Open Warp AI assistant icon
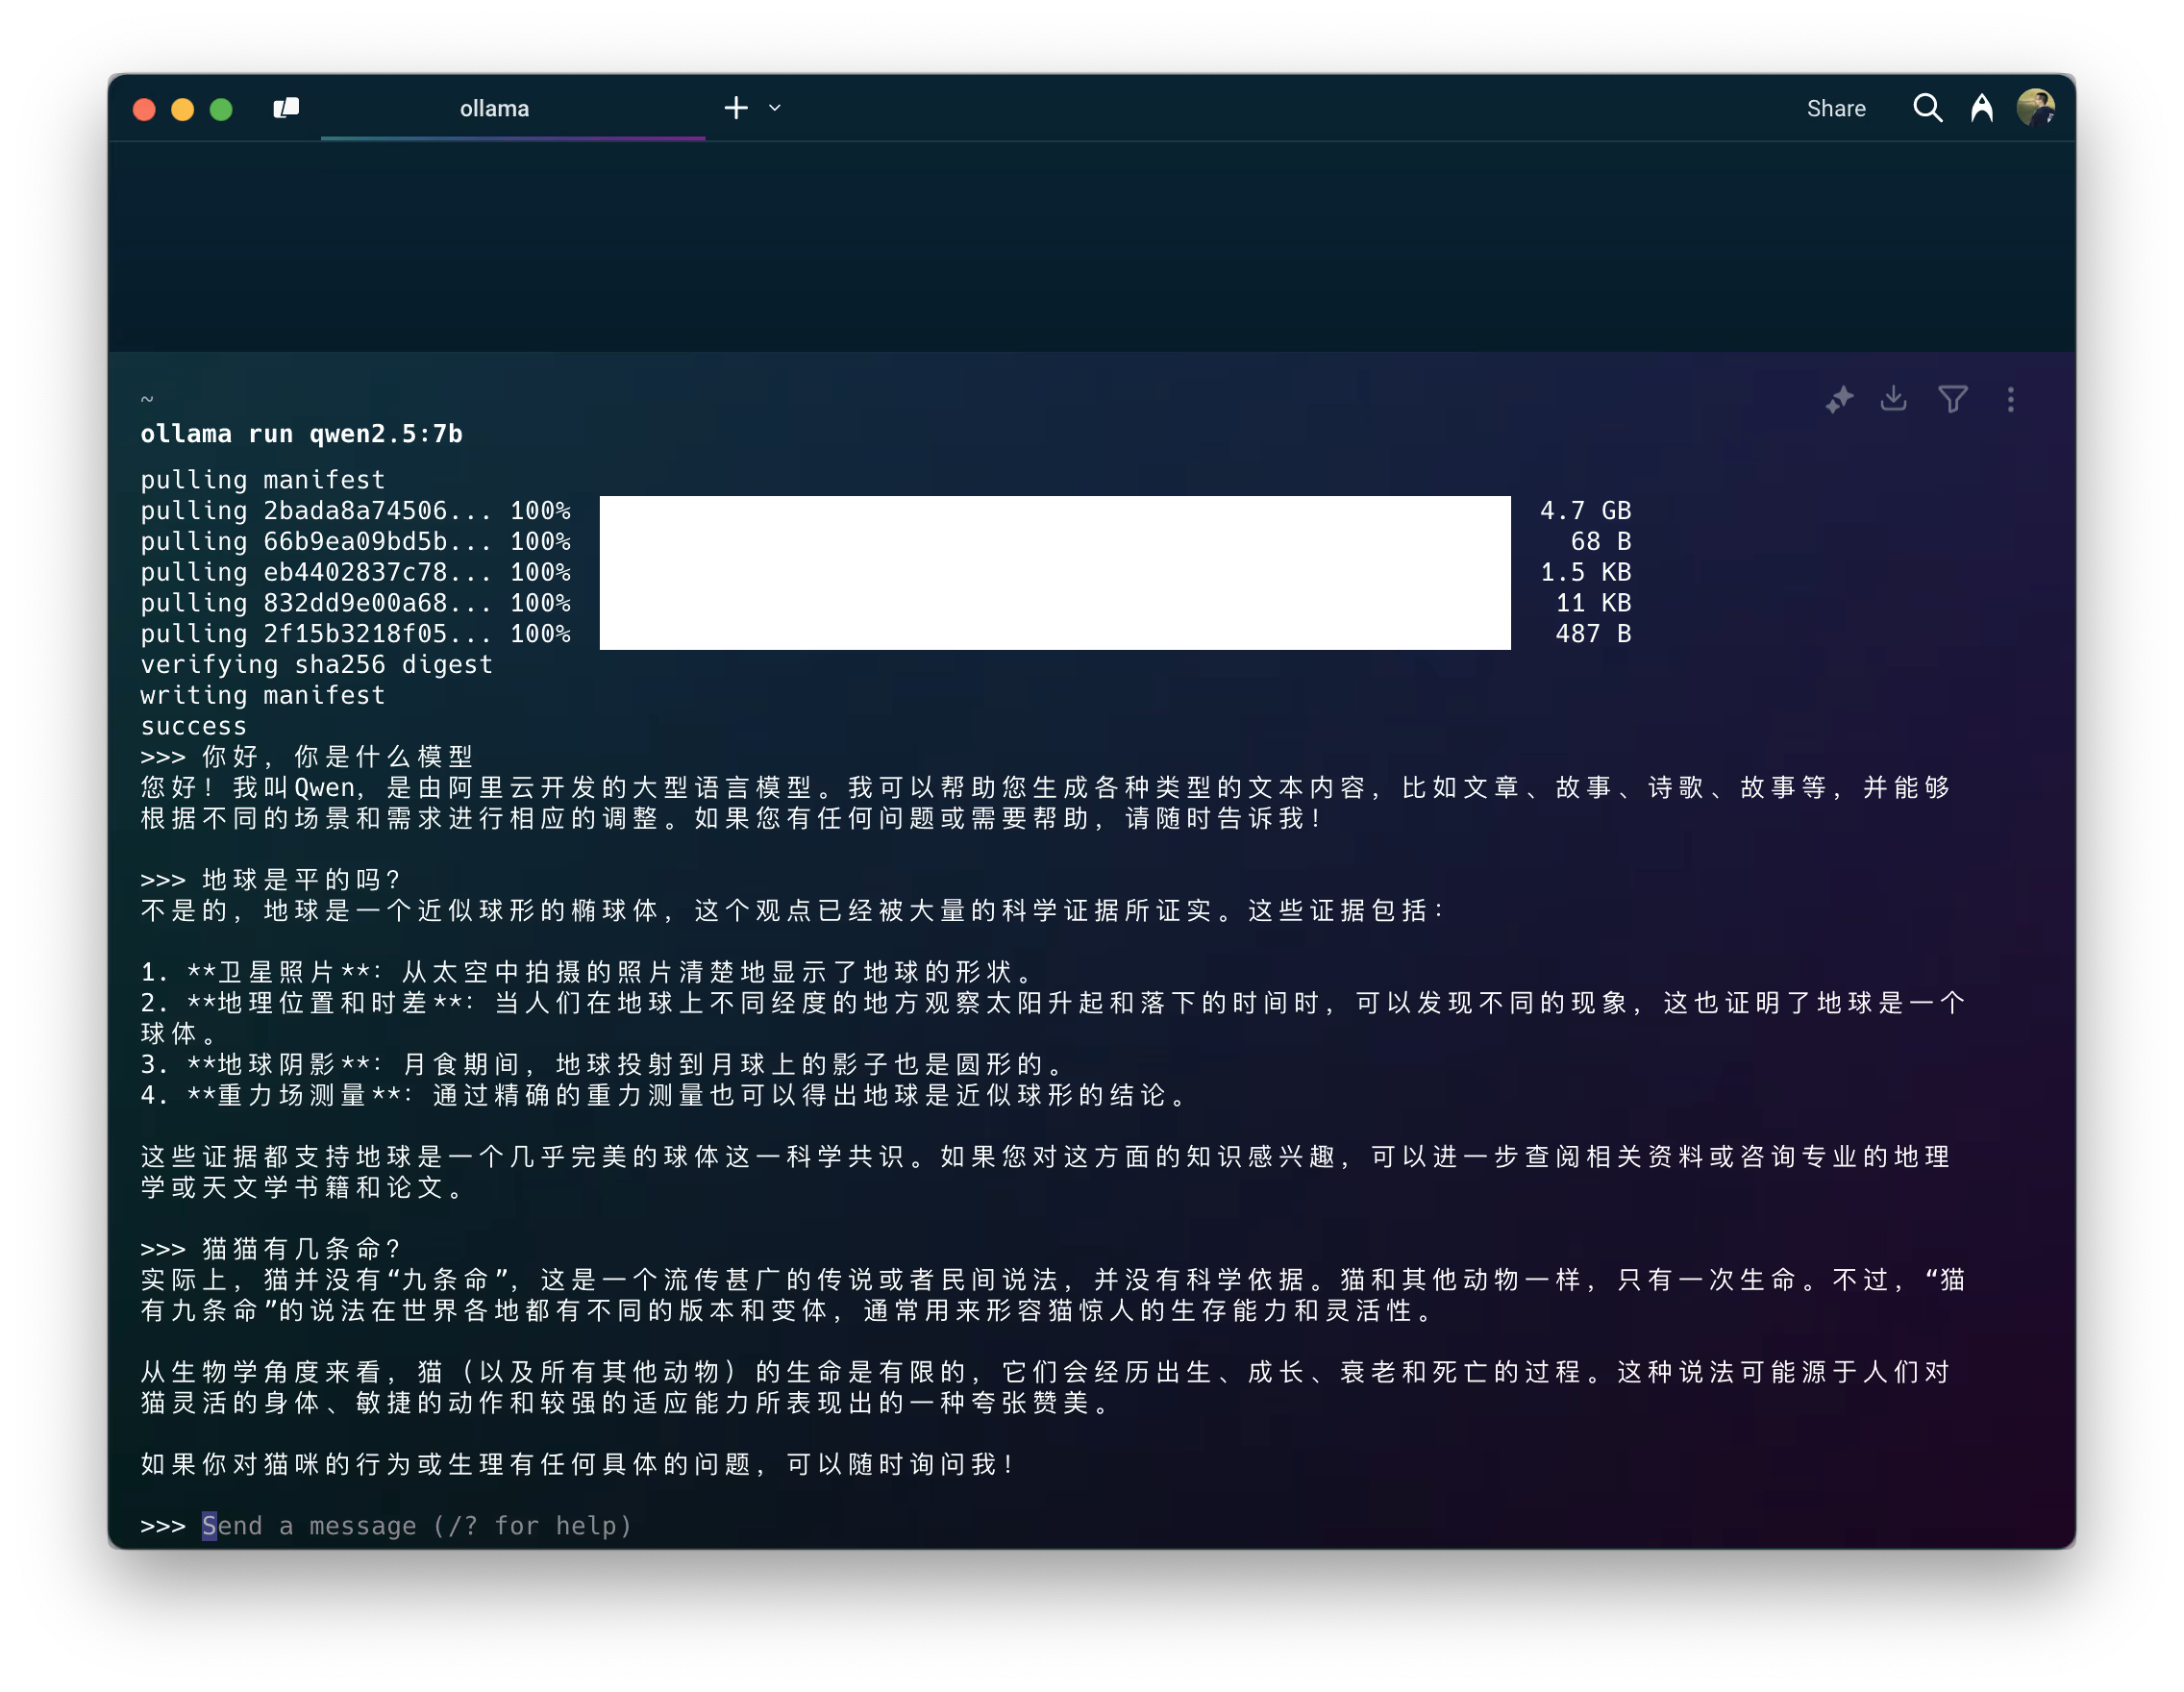2184x1692 pixels. click(1982, 108)
